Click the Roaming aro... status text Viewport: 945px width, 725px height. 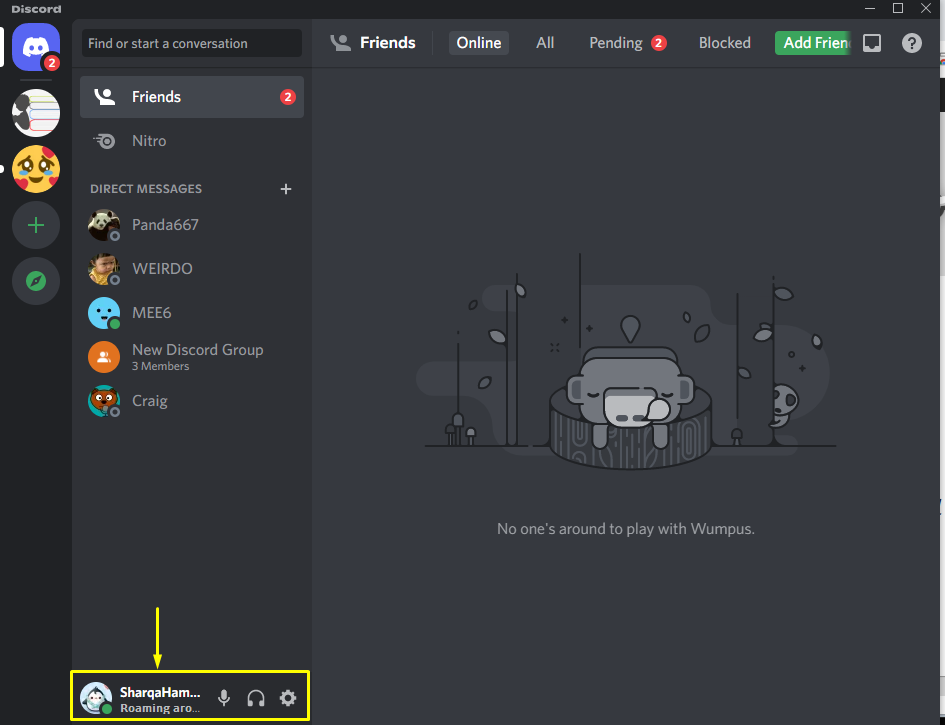[x=160, y=708]
